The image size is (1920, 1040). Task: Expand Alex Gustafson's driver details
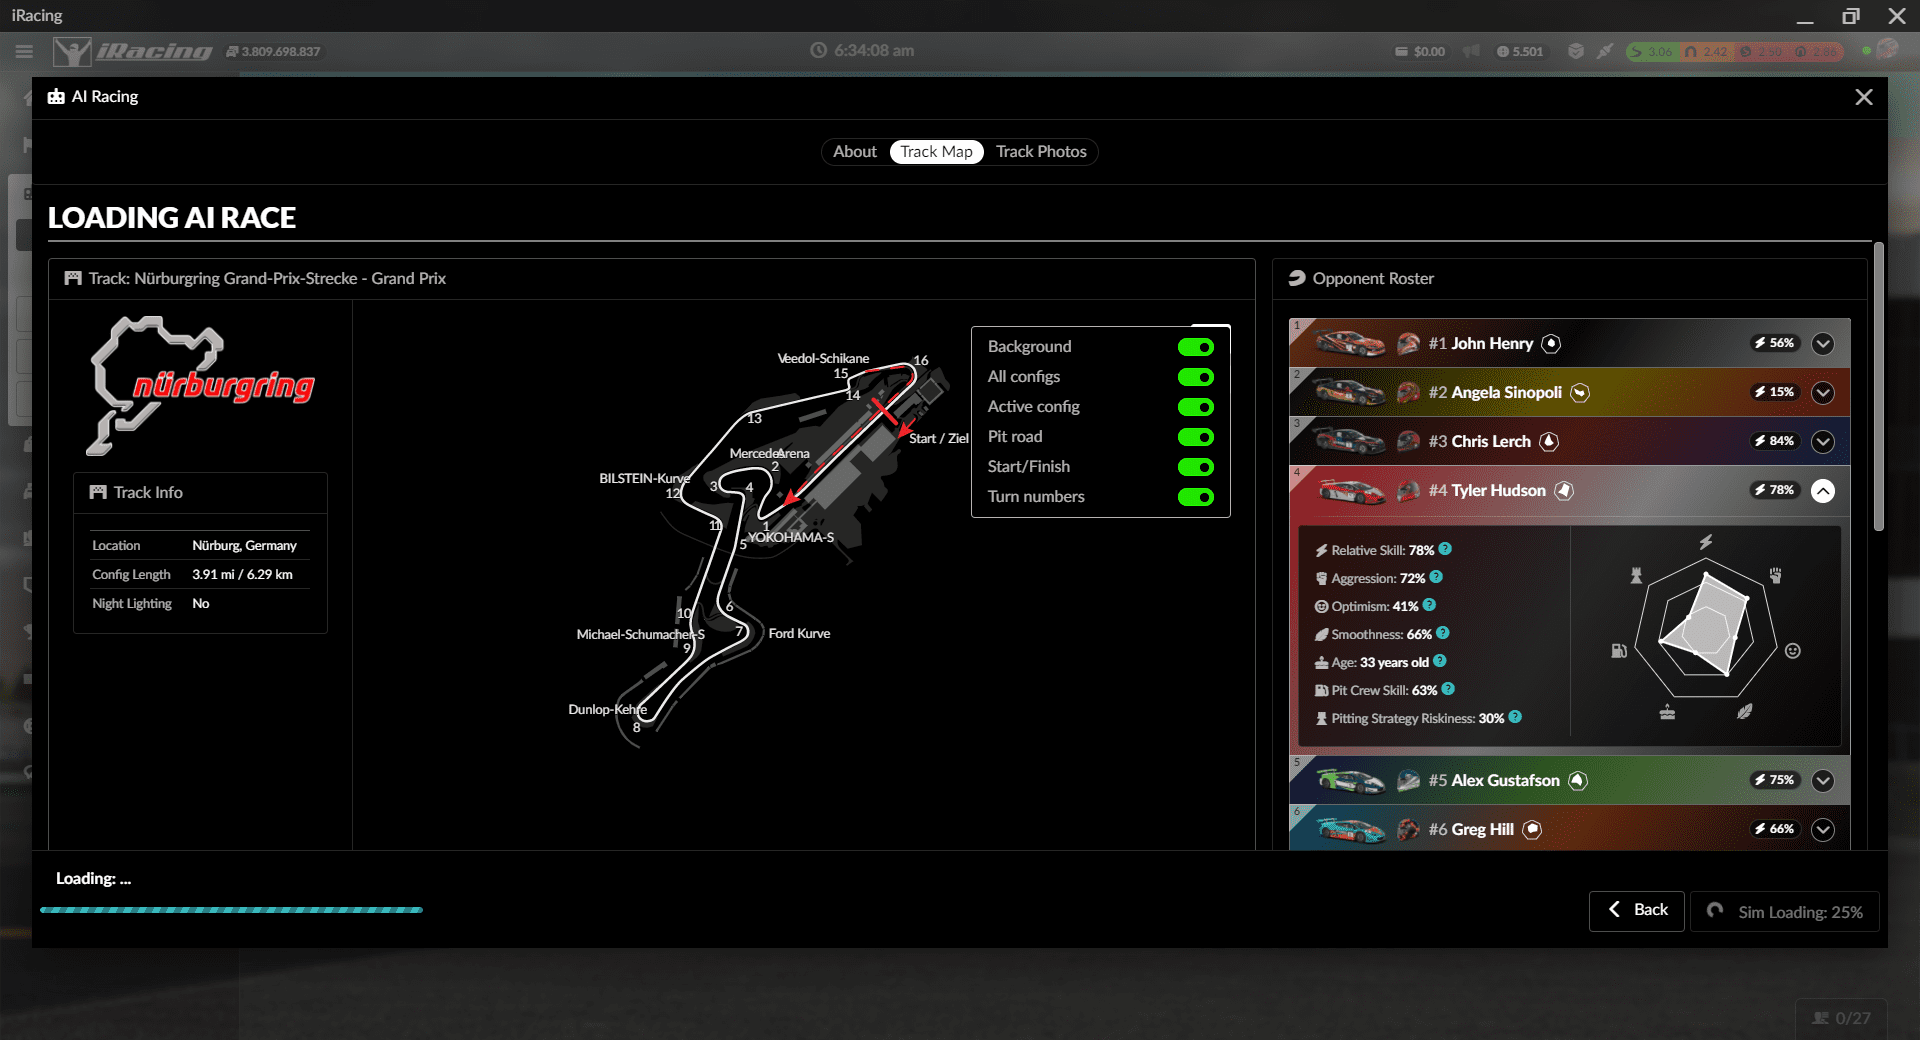1823,781
